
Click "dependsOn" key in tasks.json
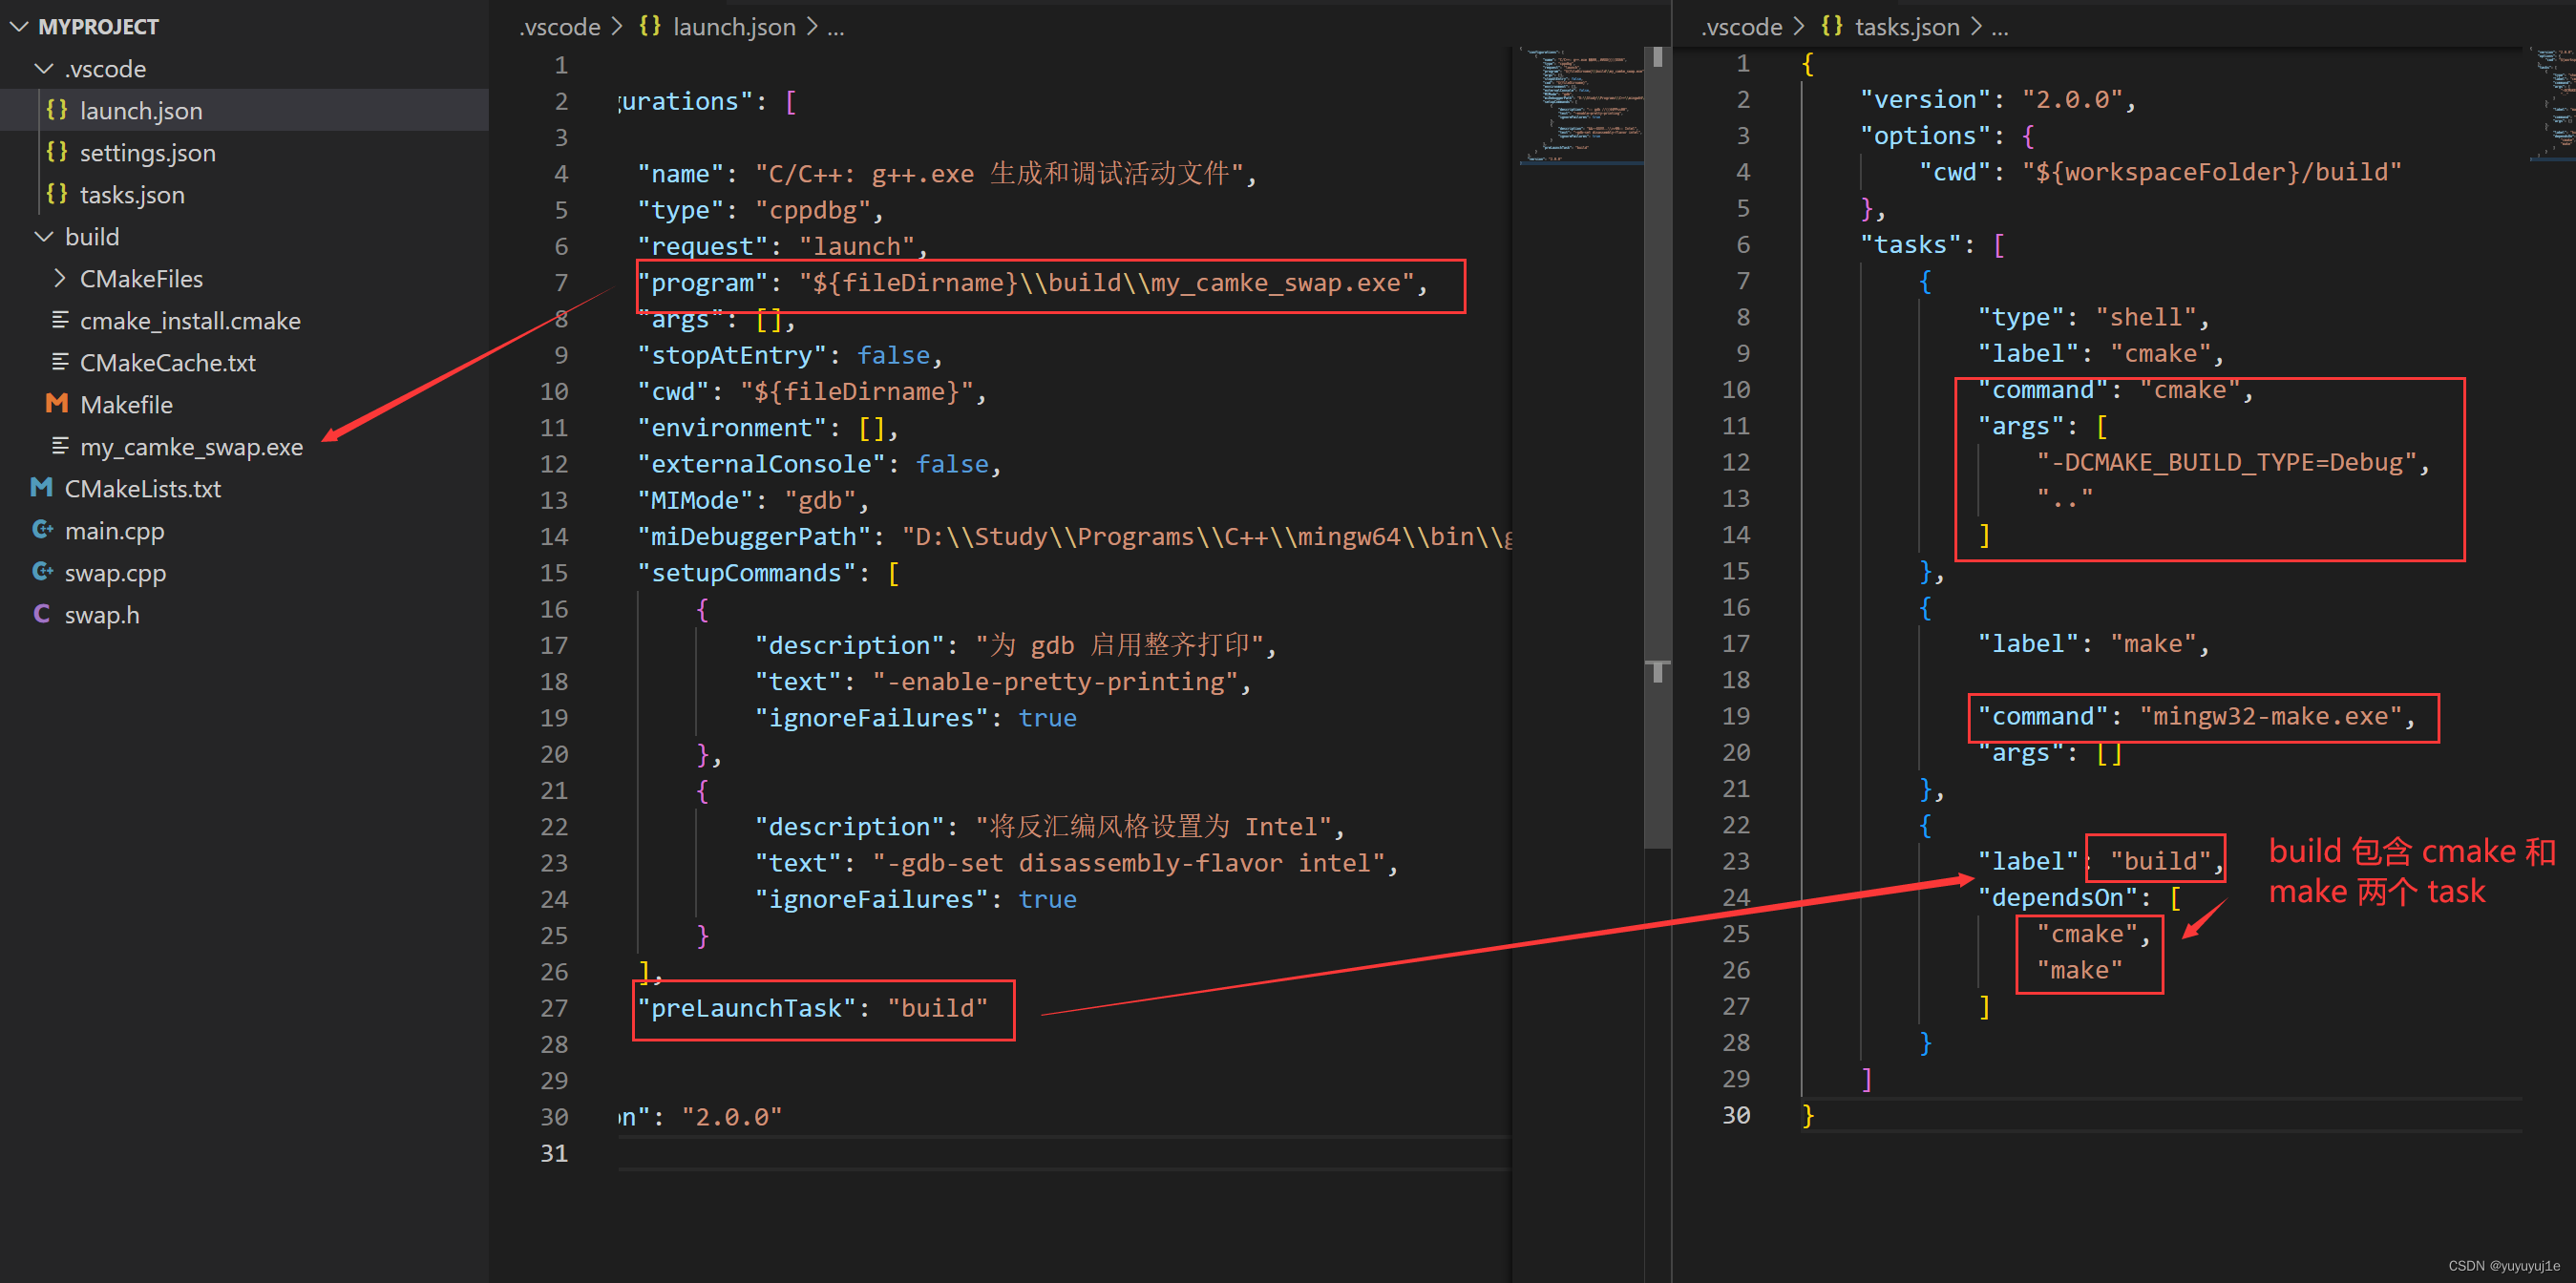pyautogui.click(x=2057, y=898)
